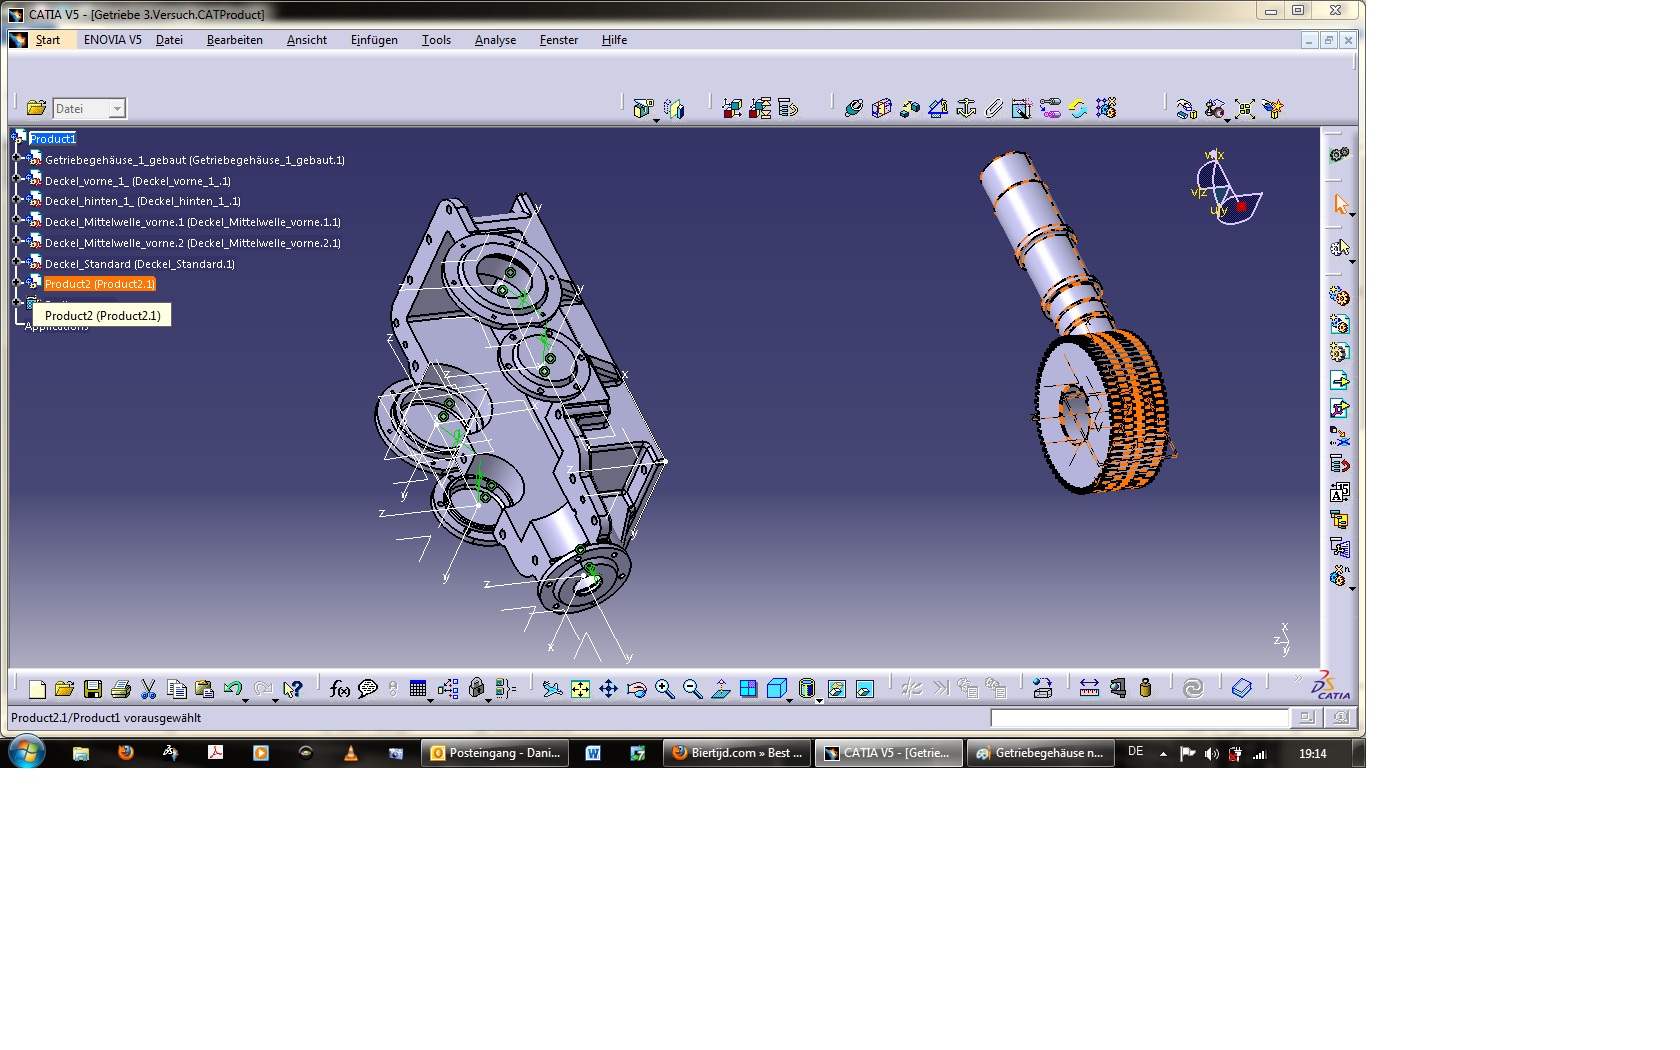Toggle the Hide/Show icon in bottom toolbar
This screenshot has width=1680, height=1050.
pos(837,689)
